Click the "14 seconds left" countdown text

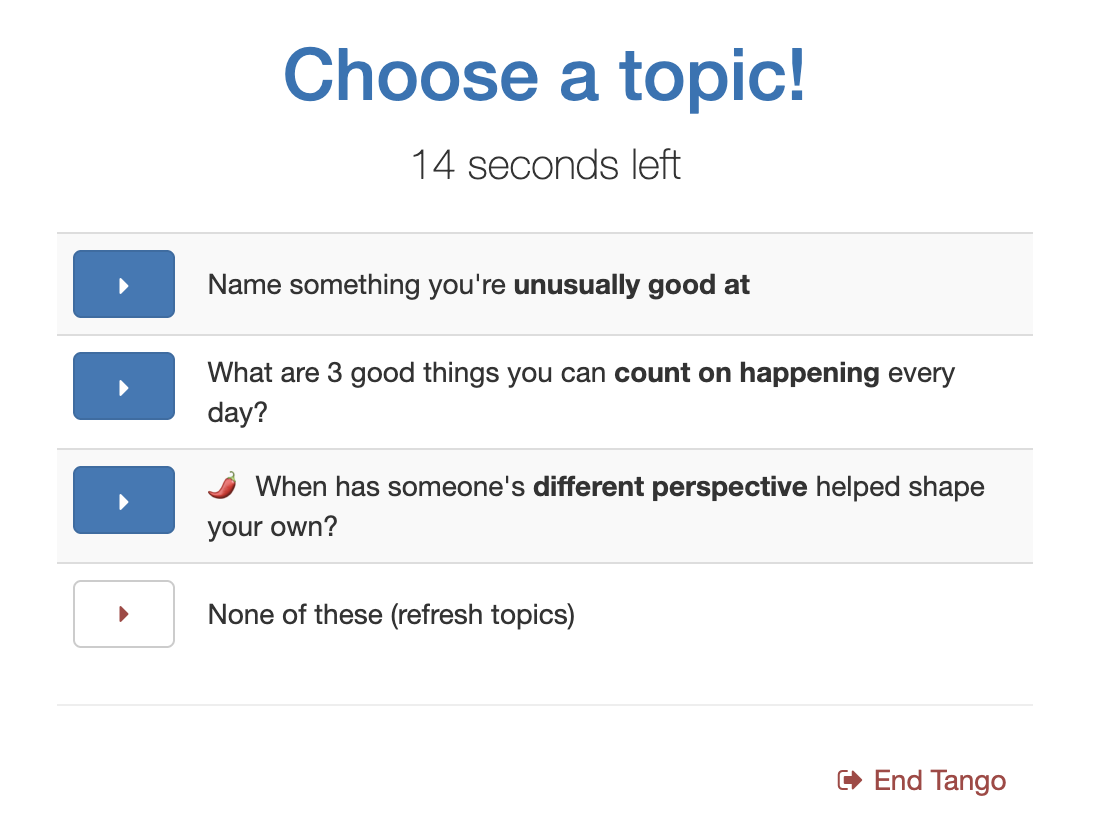click(x=546, y=165)
